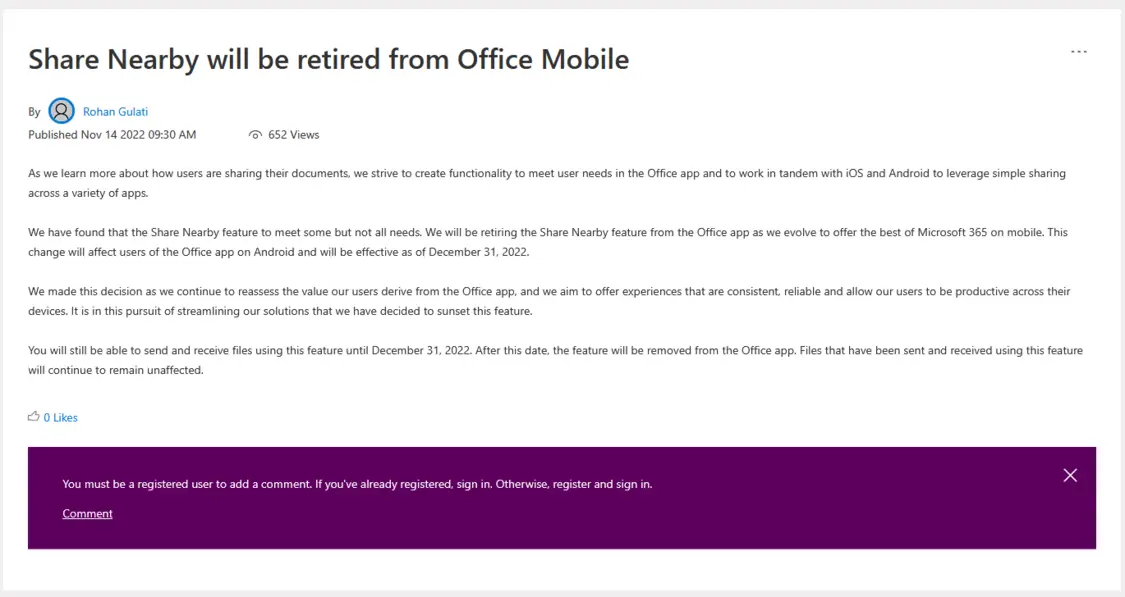Click the paragraph starting "You will still be able"
Image resolution: width=1125 pixels, height=597 pixels.
555,360
